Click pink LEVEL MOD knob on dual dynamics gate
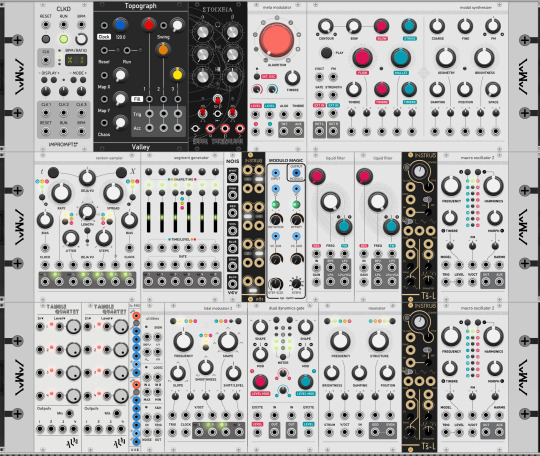The width and height of the screenshot is (540, 456). coord(260,381)
